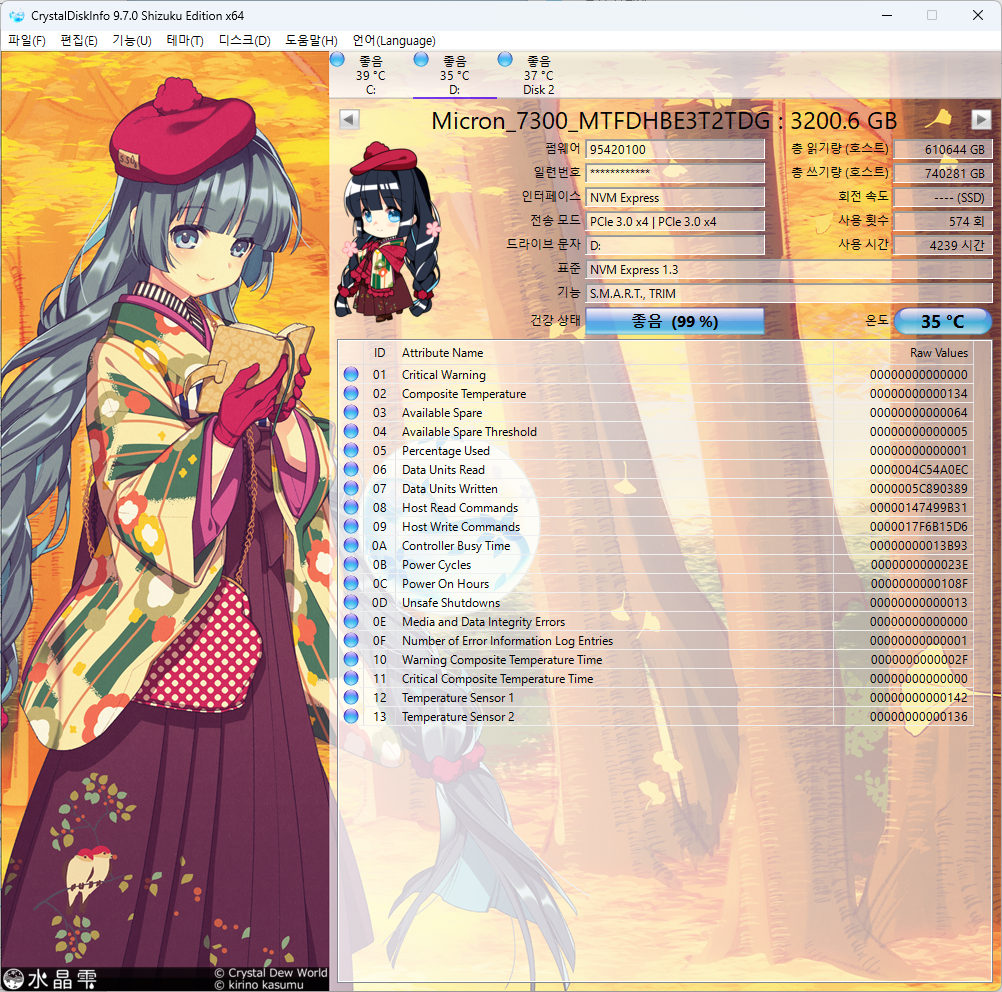Open the 테마(T) menu
Viewport: 1002px width, 992px height.
(185, 41)
